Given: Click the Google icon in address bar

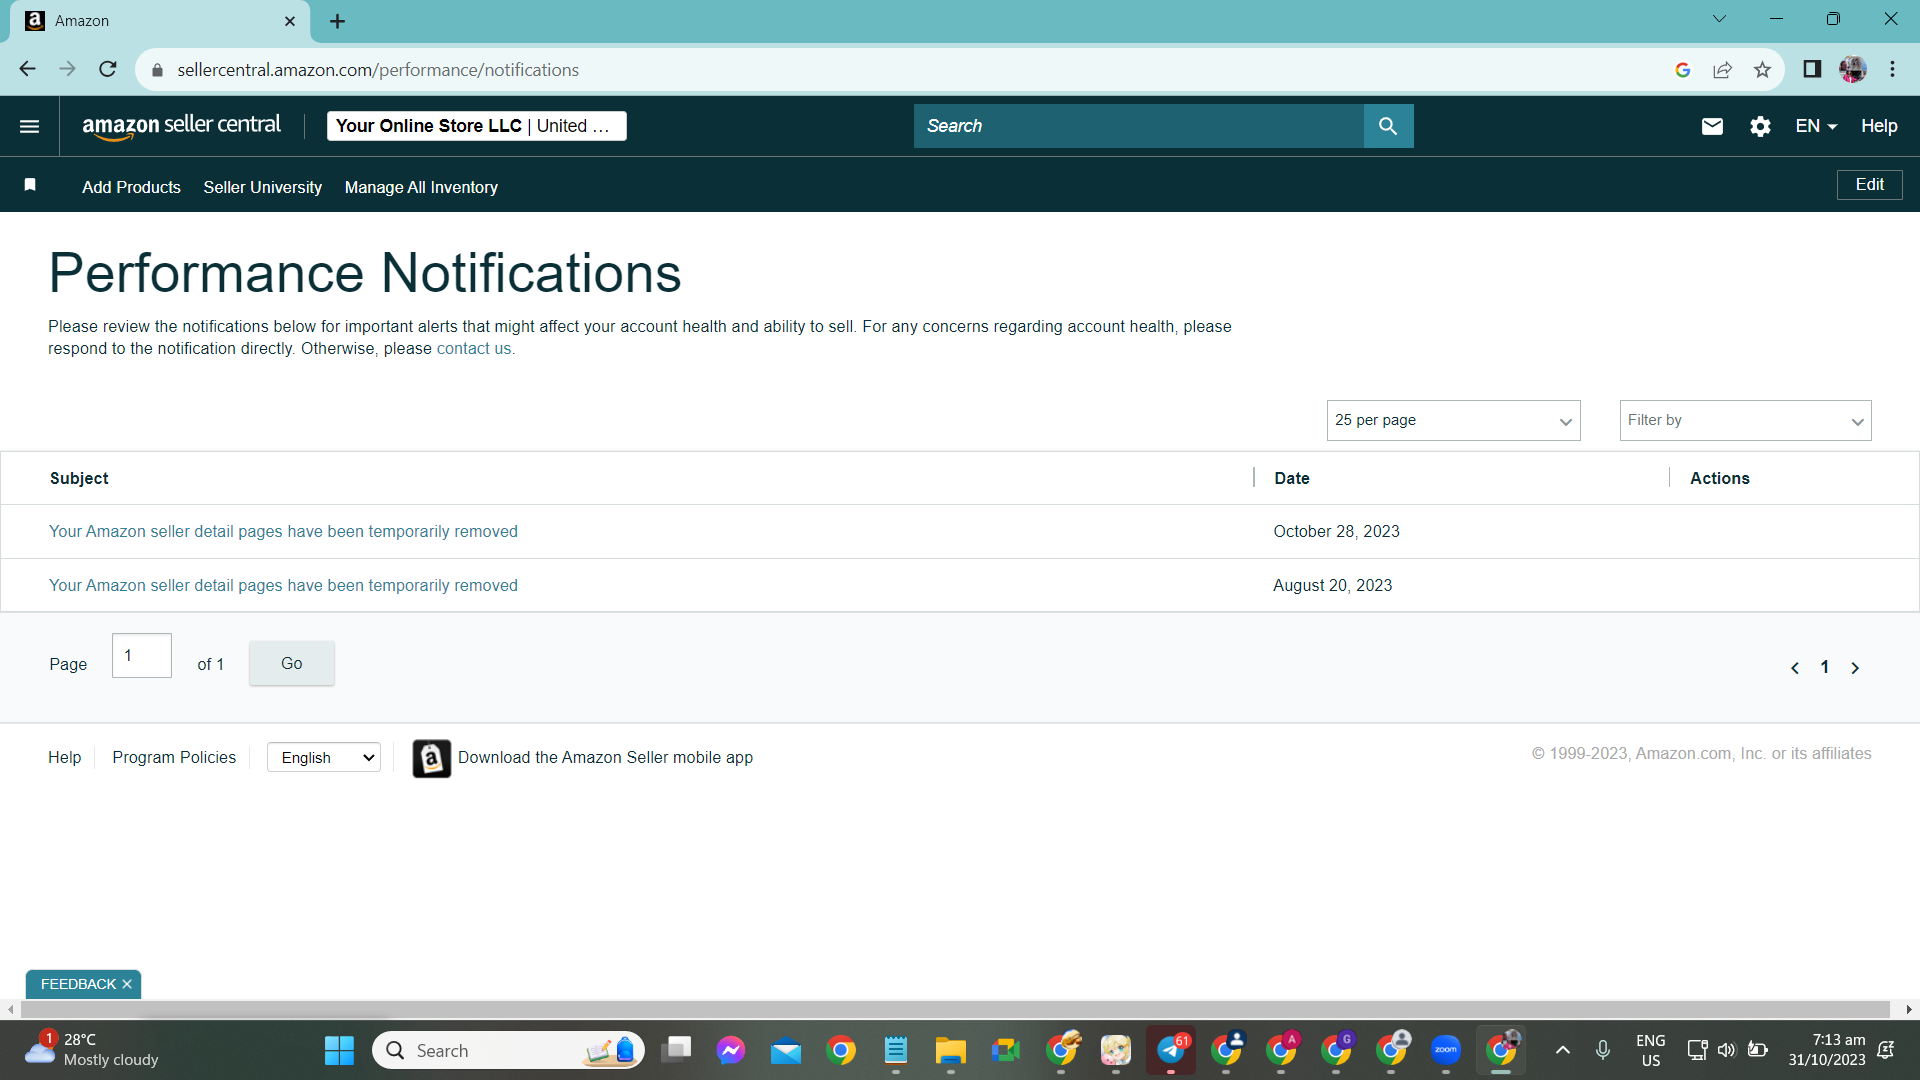Looking at the screenshot, I should [x=1683, y=69].
